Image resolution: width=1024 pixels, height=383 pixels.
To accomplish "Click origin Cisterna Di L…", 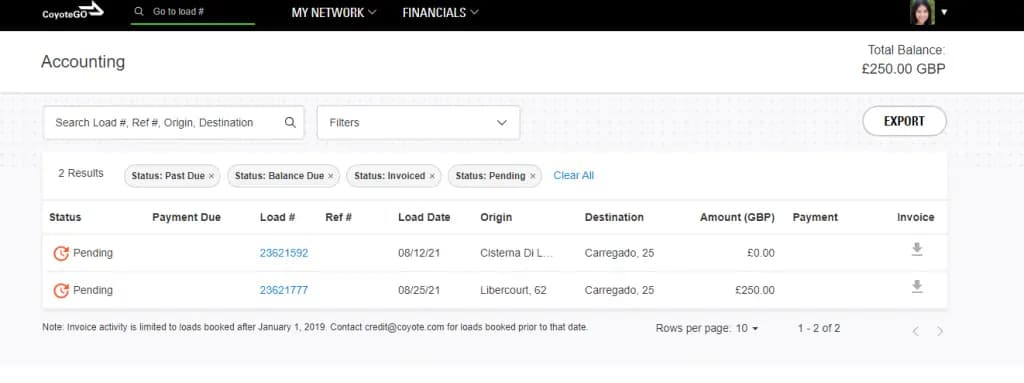I will (x=517, y=253).
